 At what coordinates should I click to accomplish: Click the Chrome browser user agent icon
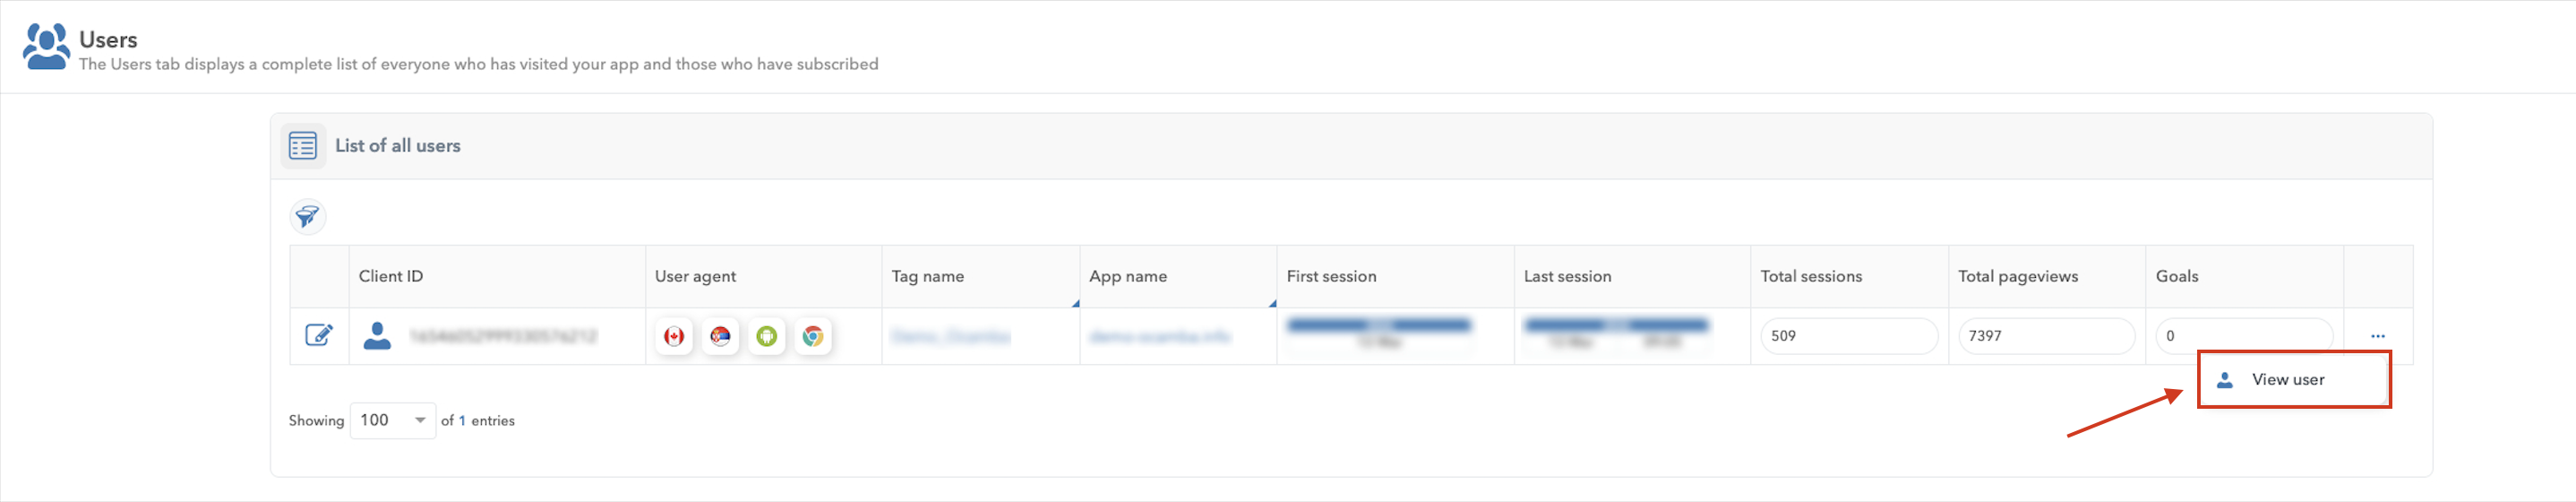tap(813, 336)
